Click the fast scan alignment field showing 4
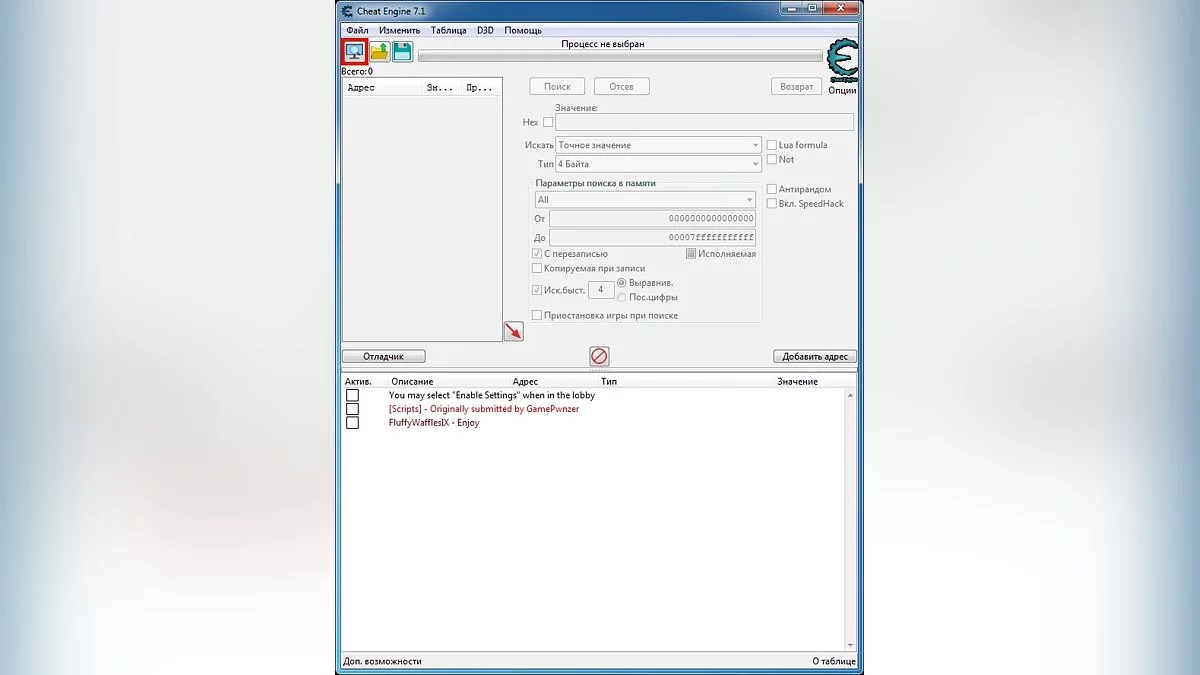1200x675 pixels. tap(601, 290)
